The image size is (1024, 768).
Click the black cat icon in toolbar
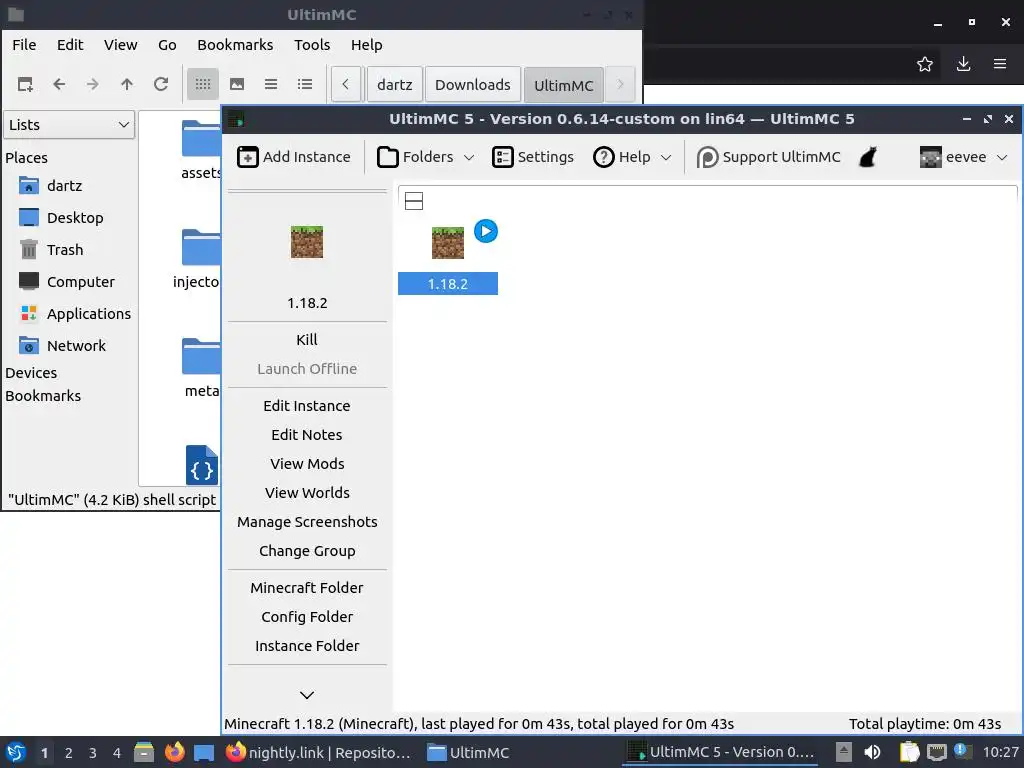[x=867, y=157]
